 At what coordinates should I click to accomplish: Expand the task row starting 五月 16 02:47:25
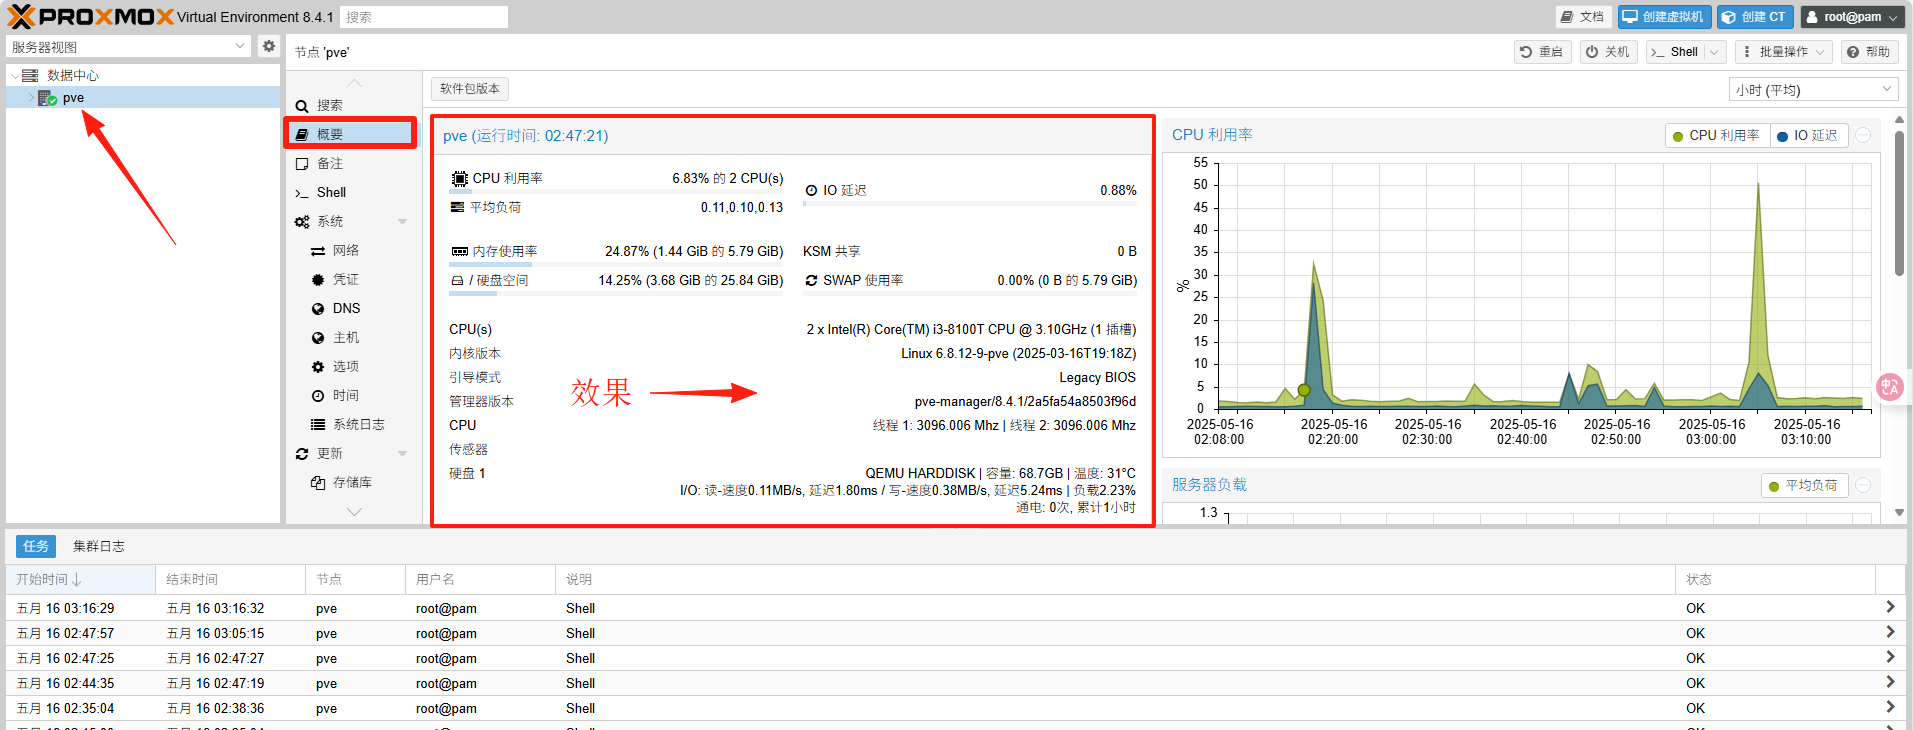pyautogui.click(x=1890, y=657)
